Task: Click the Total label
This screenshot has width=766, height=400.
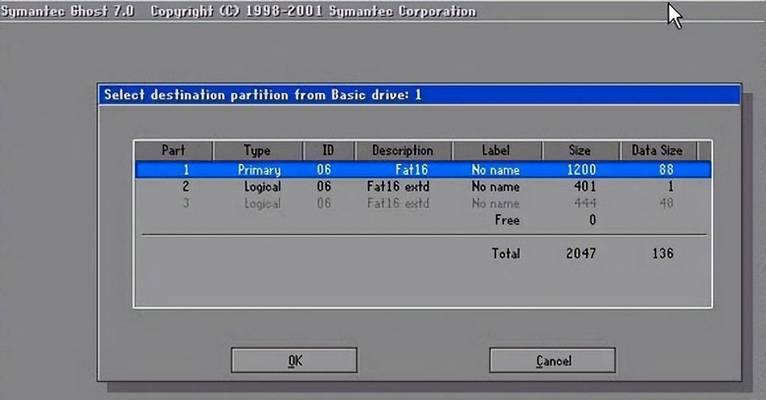Action: point(506,253)
